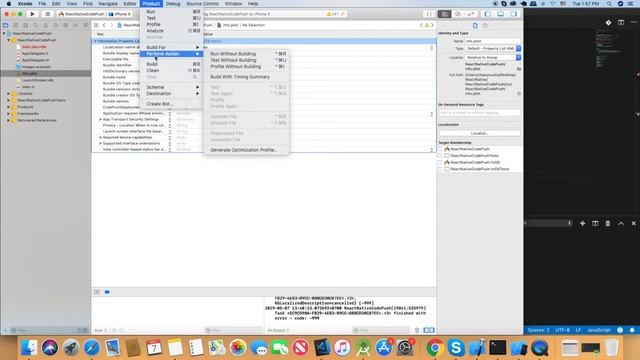Expand App Transport Security Settings row
This screenshot has height=360, width=640.
[100, 120]
